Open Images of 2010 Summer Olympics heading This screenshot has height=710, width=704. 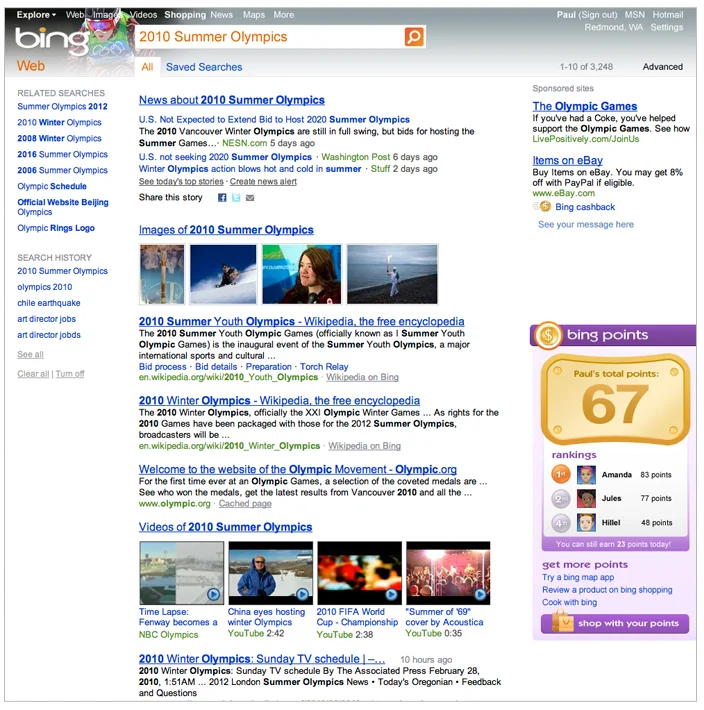pos(226,230)
